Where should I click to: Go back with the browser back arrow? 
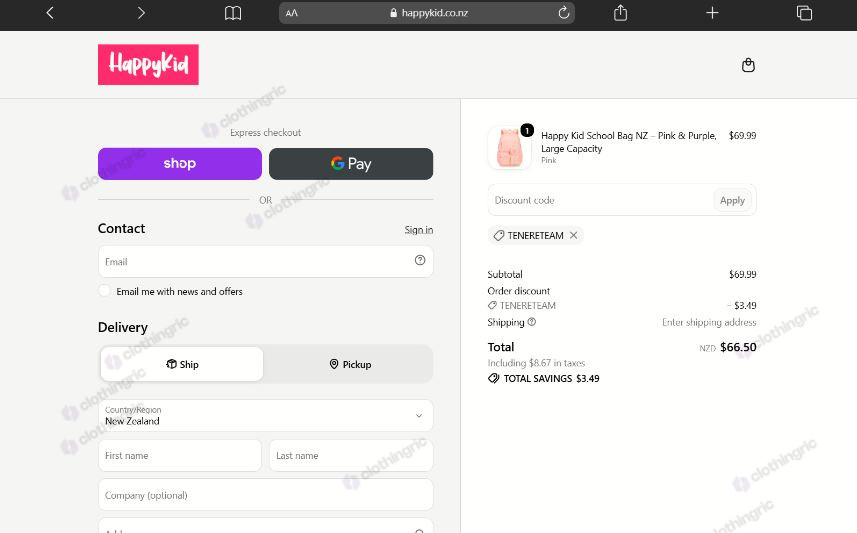click(x=50, y=13)
